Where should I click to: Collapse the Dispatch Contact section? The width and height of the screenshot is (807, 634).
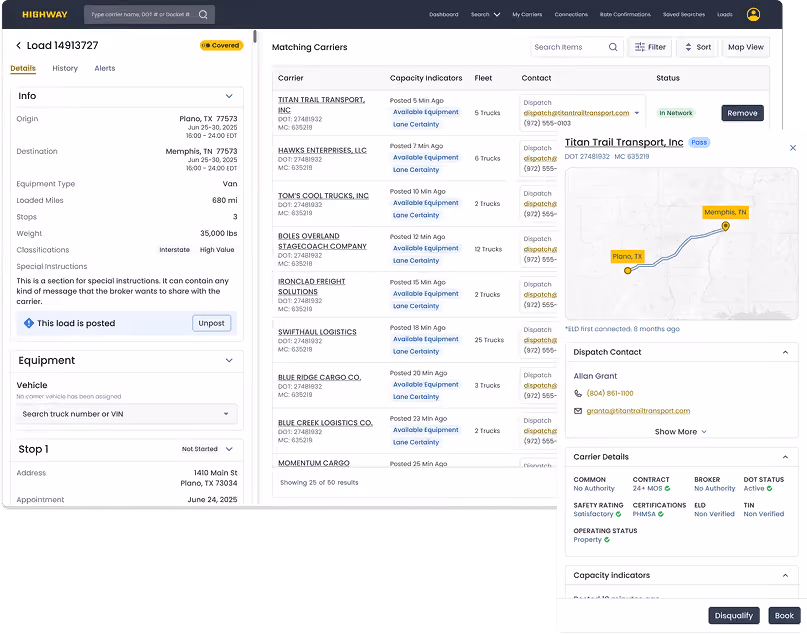(x=785, y=352)
